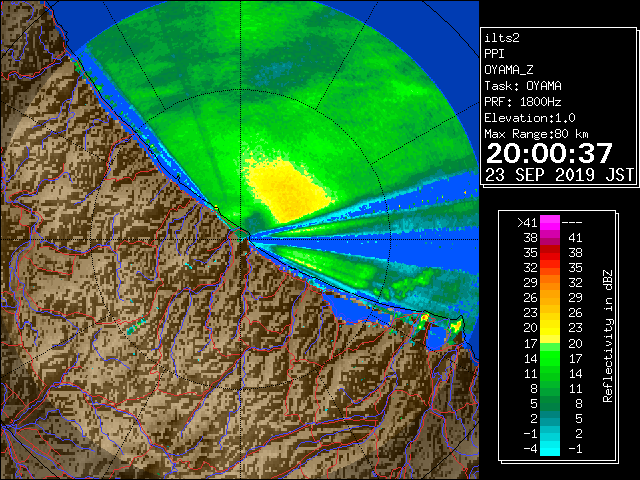This screenshot has height=480, width=640.
Task: Click the yellow 20–23 dBZ legend swatch
Action: [550, 328]
